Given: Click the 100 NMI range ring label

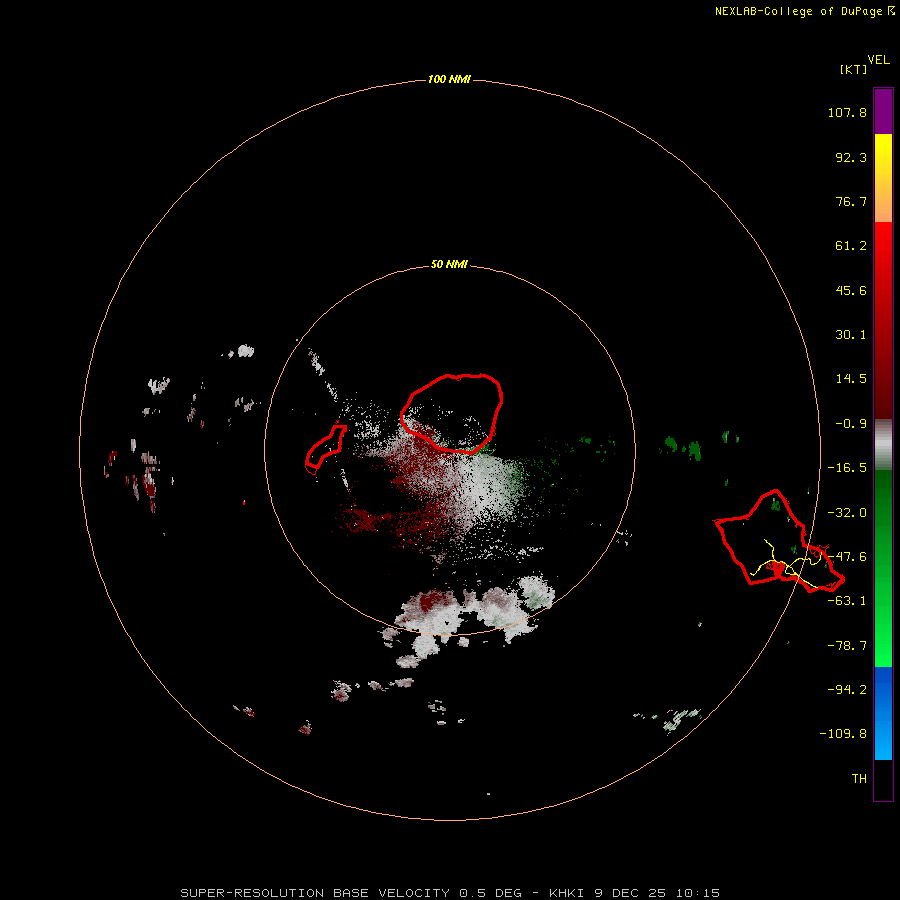Looking at the screenshot, I should (x=449, y=79).
